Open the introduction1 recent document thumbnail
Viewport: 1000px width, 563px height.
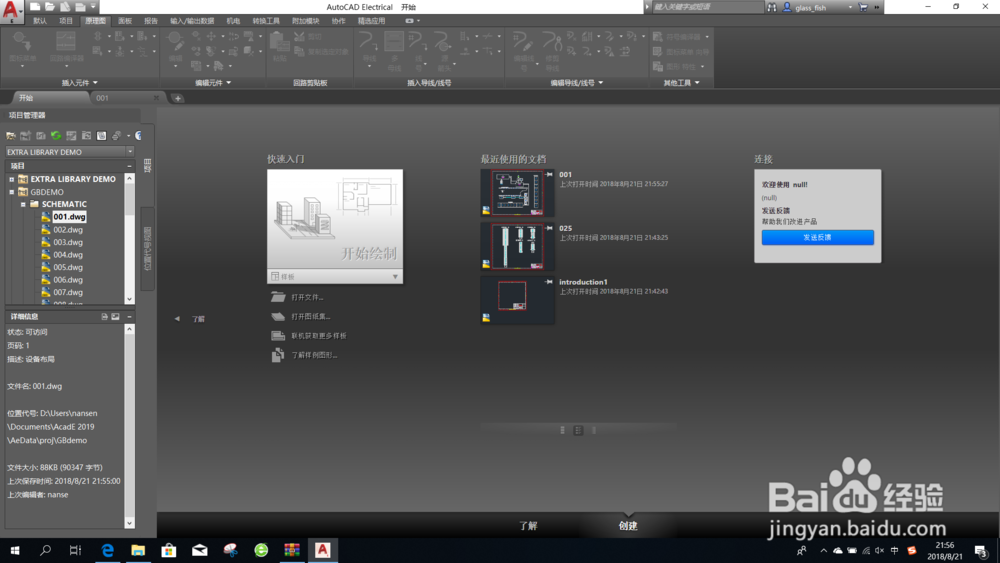click(x=517, y=300)
